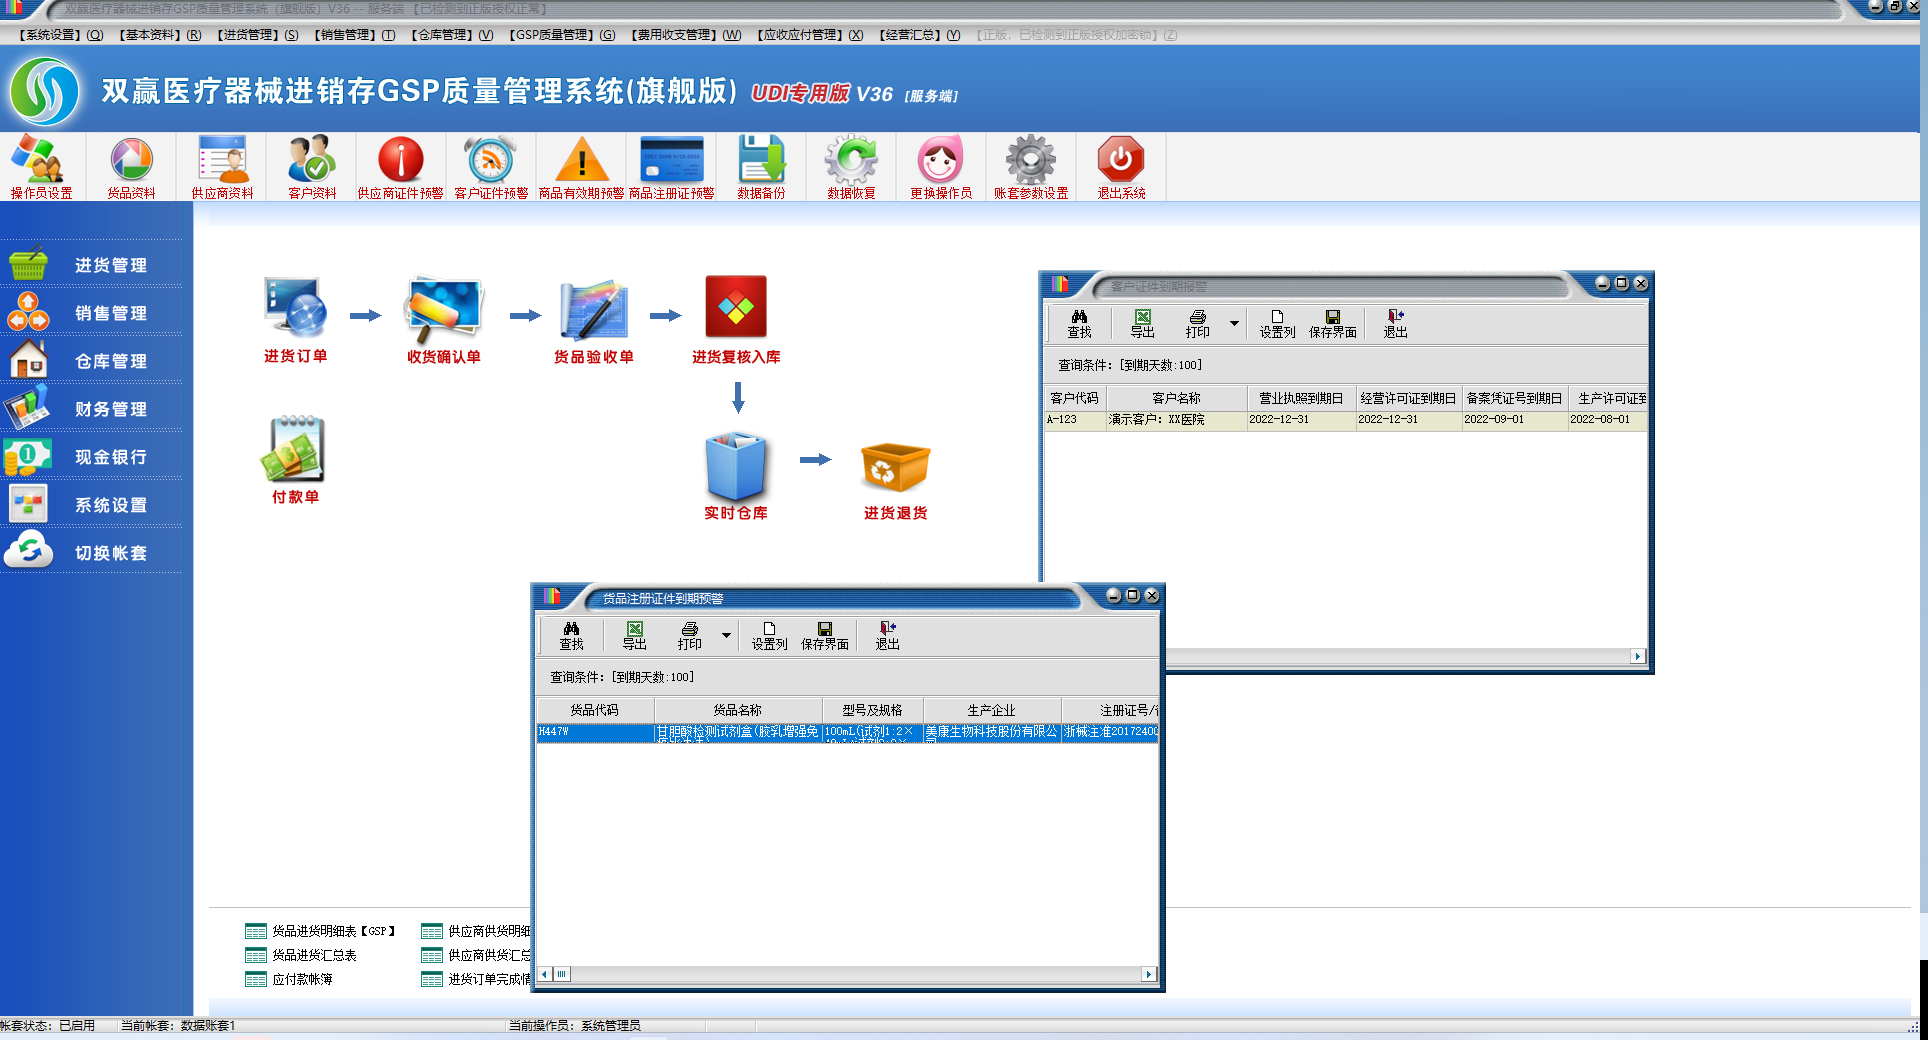1928x1040 pixels.
Task: Select 仓库管理 in sidebar
Action: [x=92, y=361]
